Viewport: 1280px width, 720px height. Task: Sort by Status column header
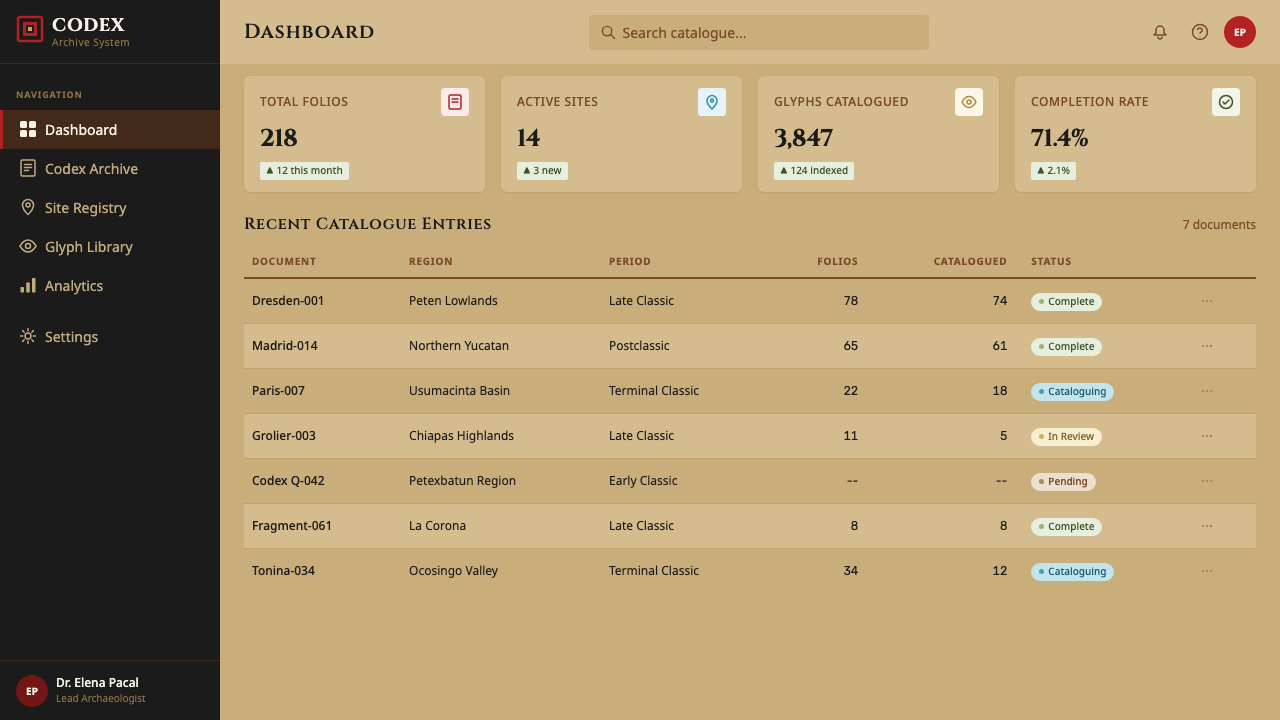point(1051,261)
